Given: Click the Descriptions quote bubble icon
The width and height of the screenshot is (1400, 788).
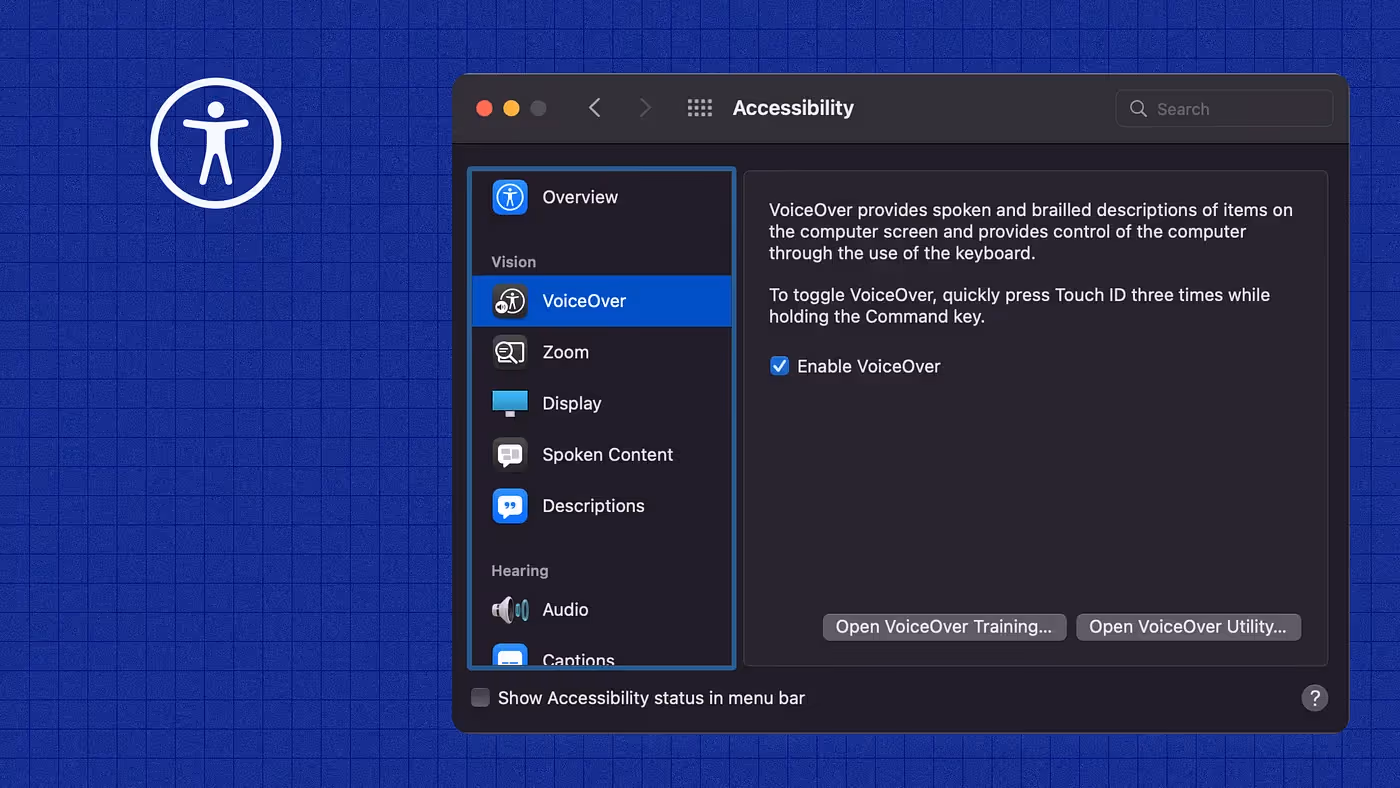Looking at the screenshot, I should [510, 506].
